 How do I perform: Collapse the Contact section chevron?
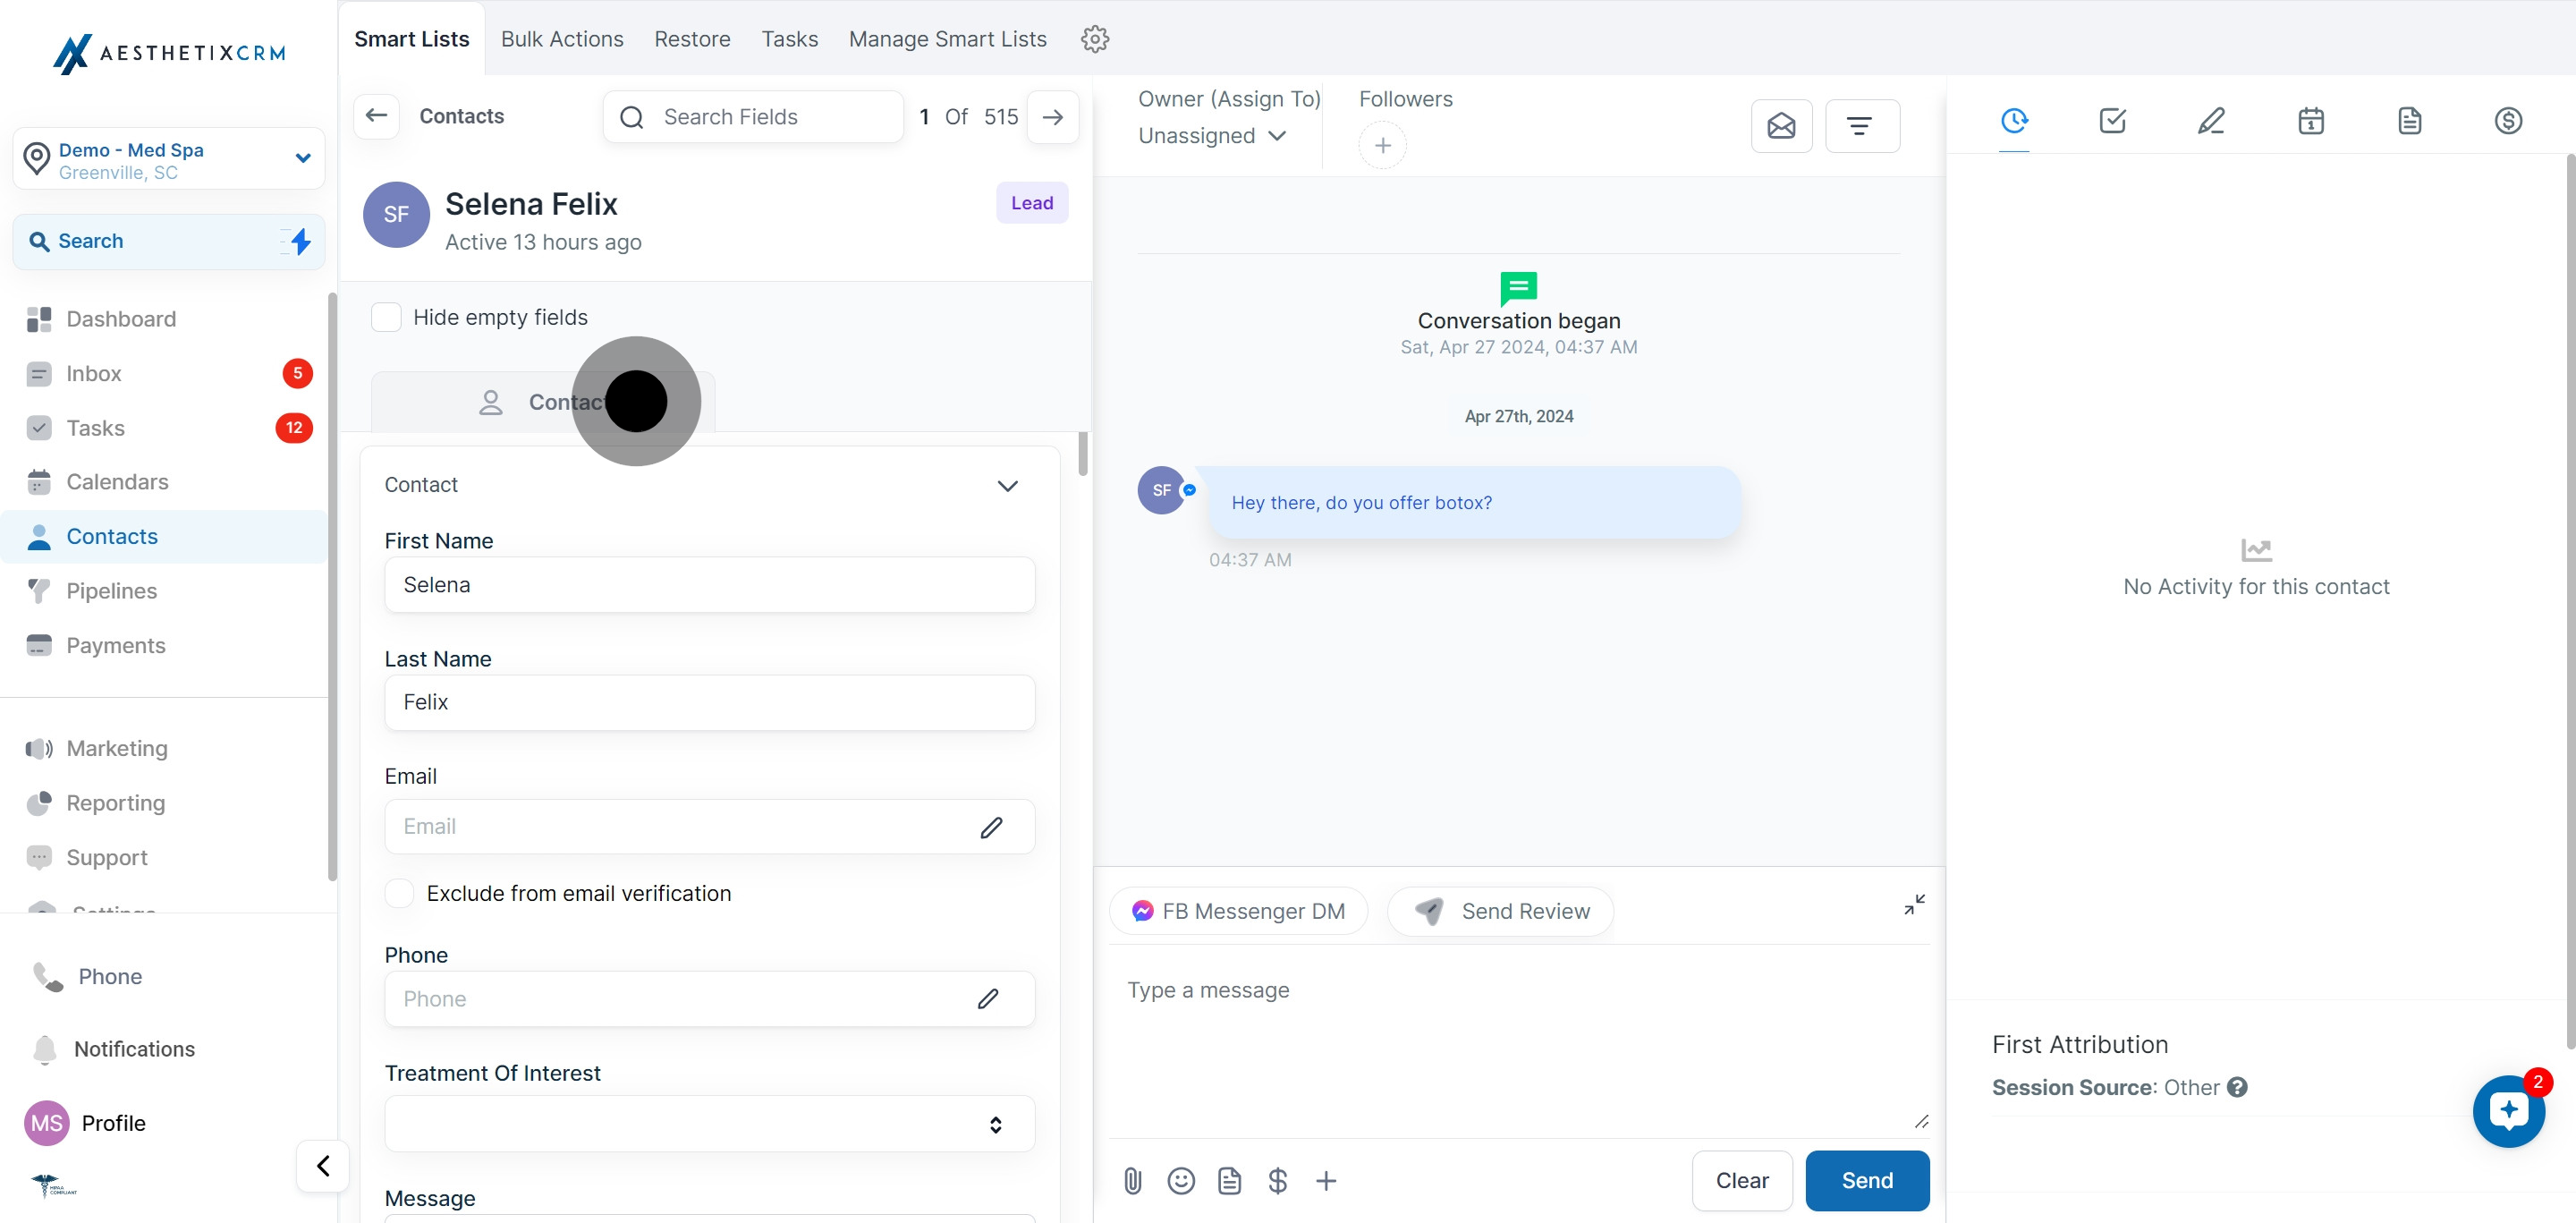[1007, 486]
